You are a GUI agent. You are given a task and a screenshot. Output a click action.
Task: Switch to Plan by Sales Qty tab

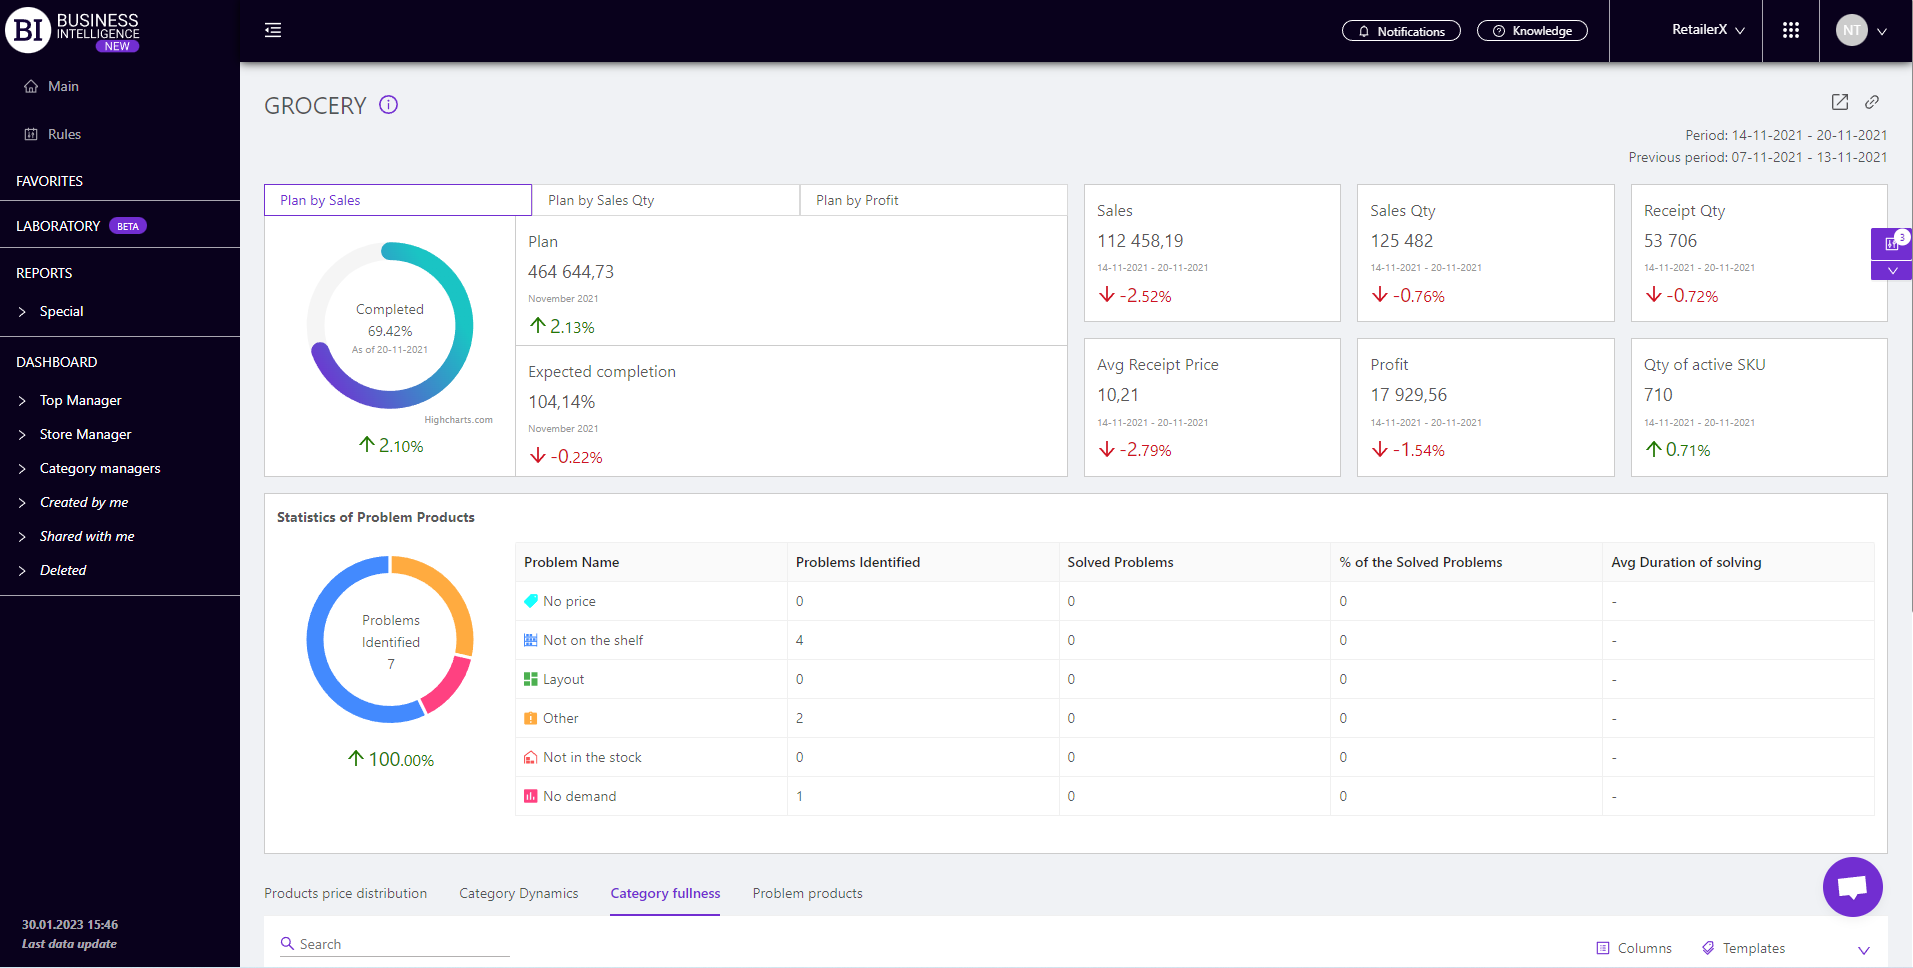point(601,200)
